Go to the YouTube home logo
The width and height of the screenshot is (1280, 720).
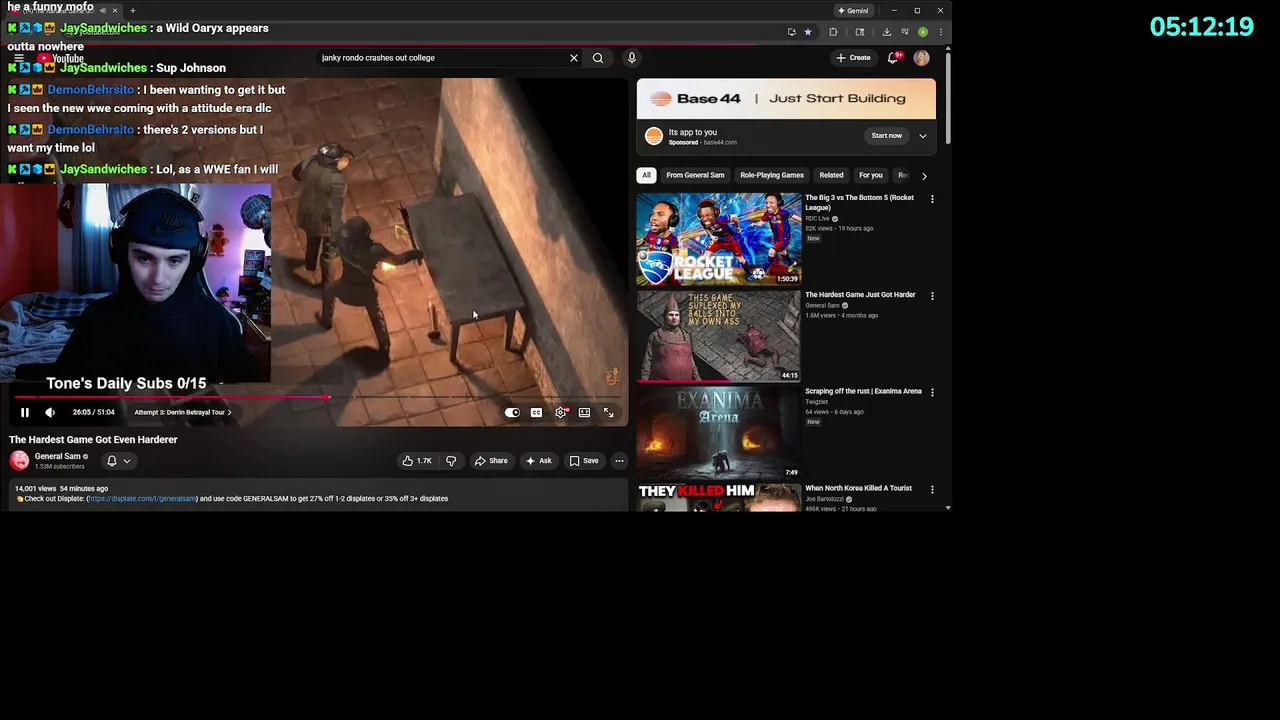pyautogui.click(x=60, y=59)
